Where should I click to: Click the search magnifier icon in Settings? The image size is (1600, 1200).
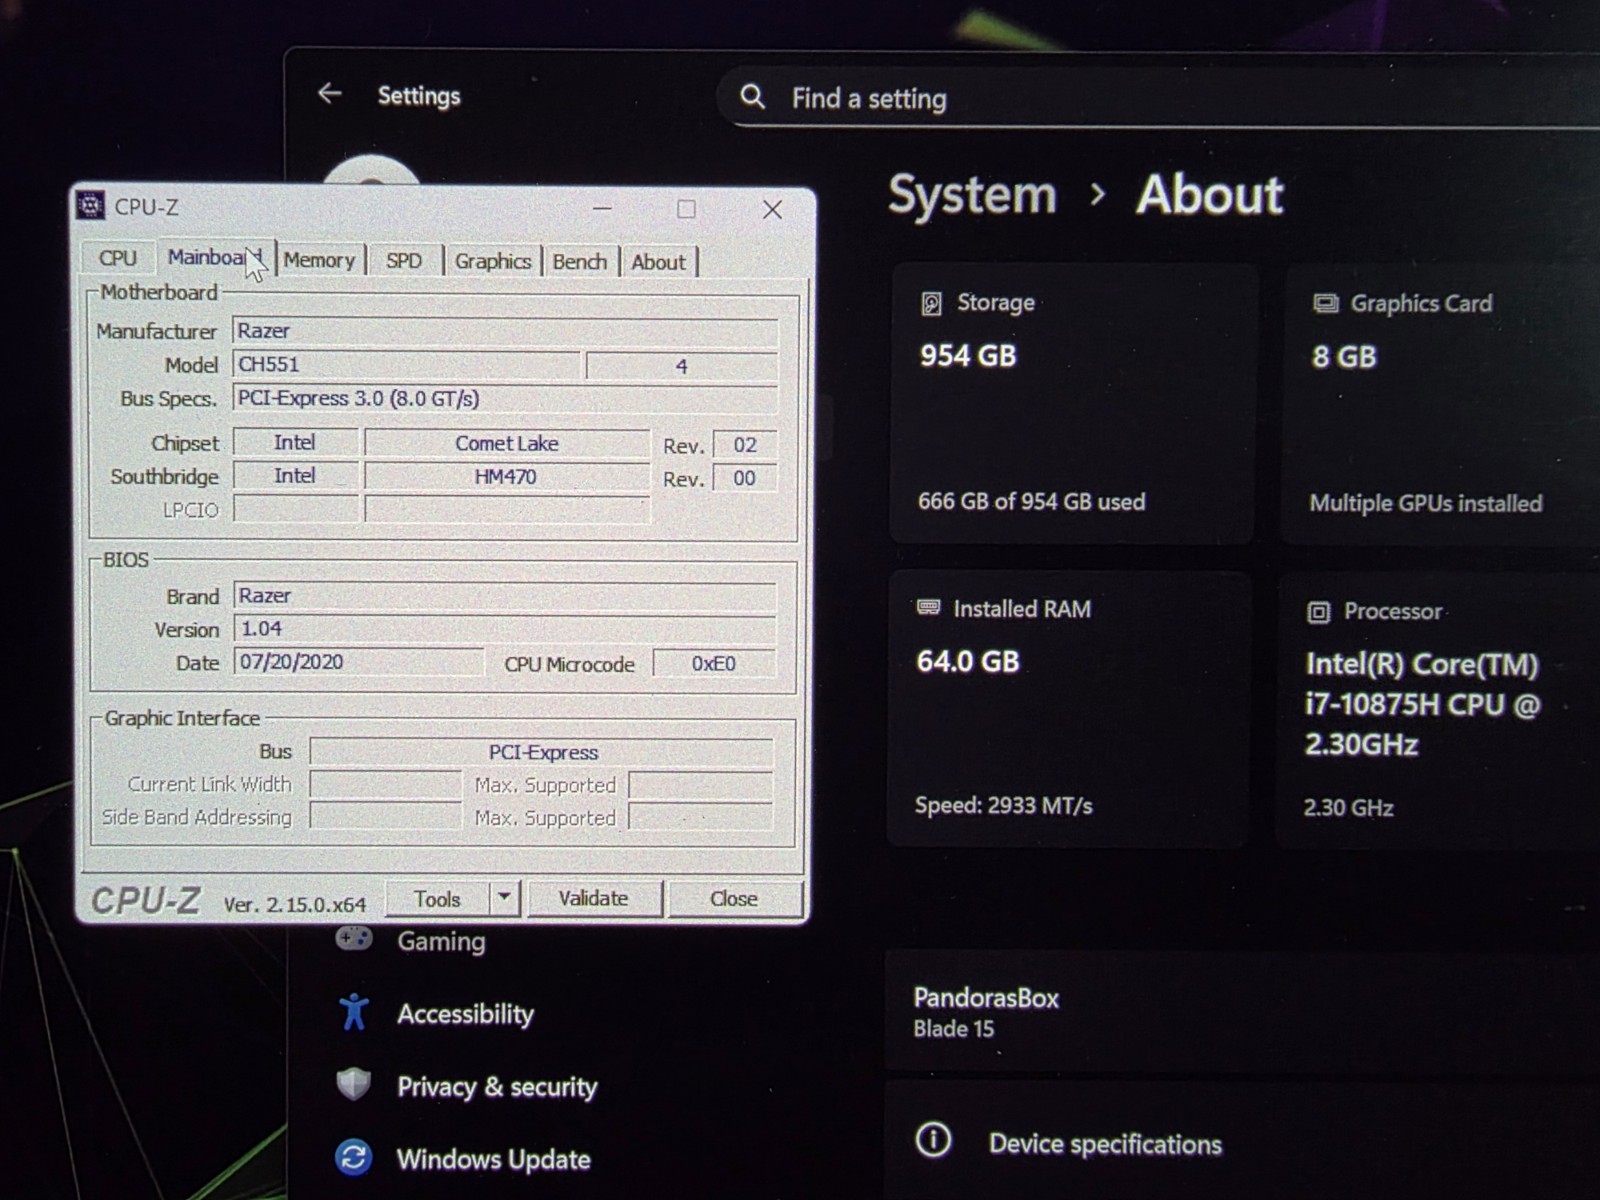(753, 97)
